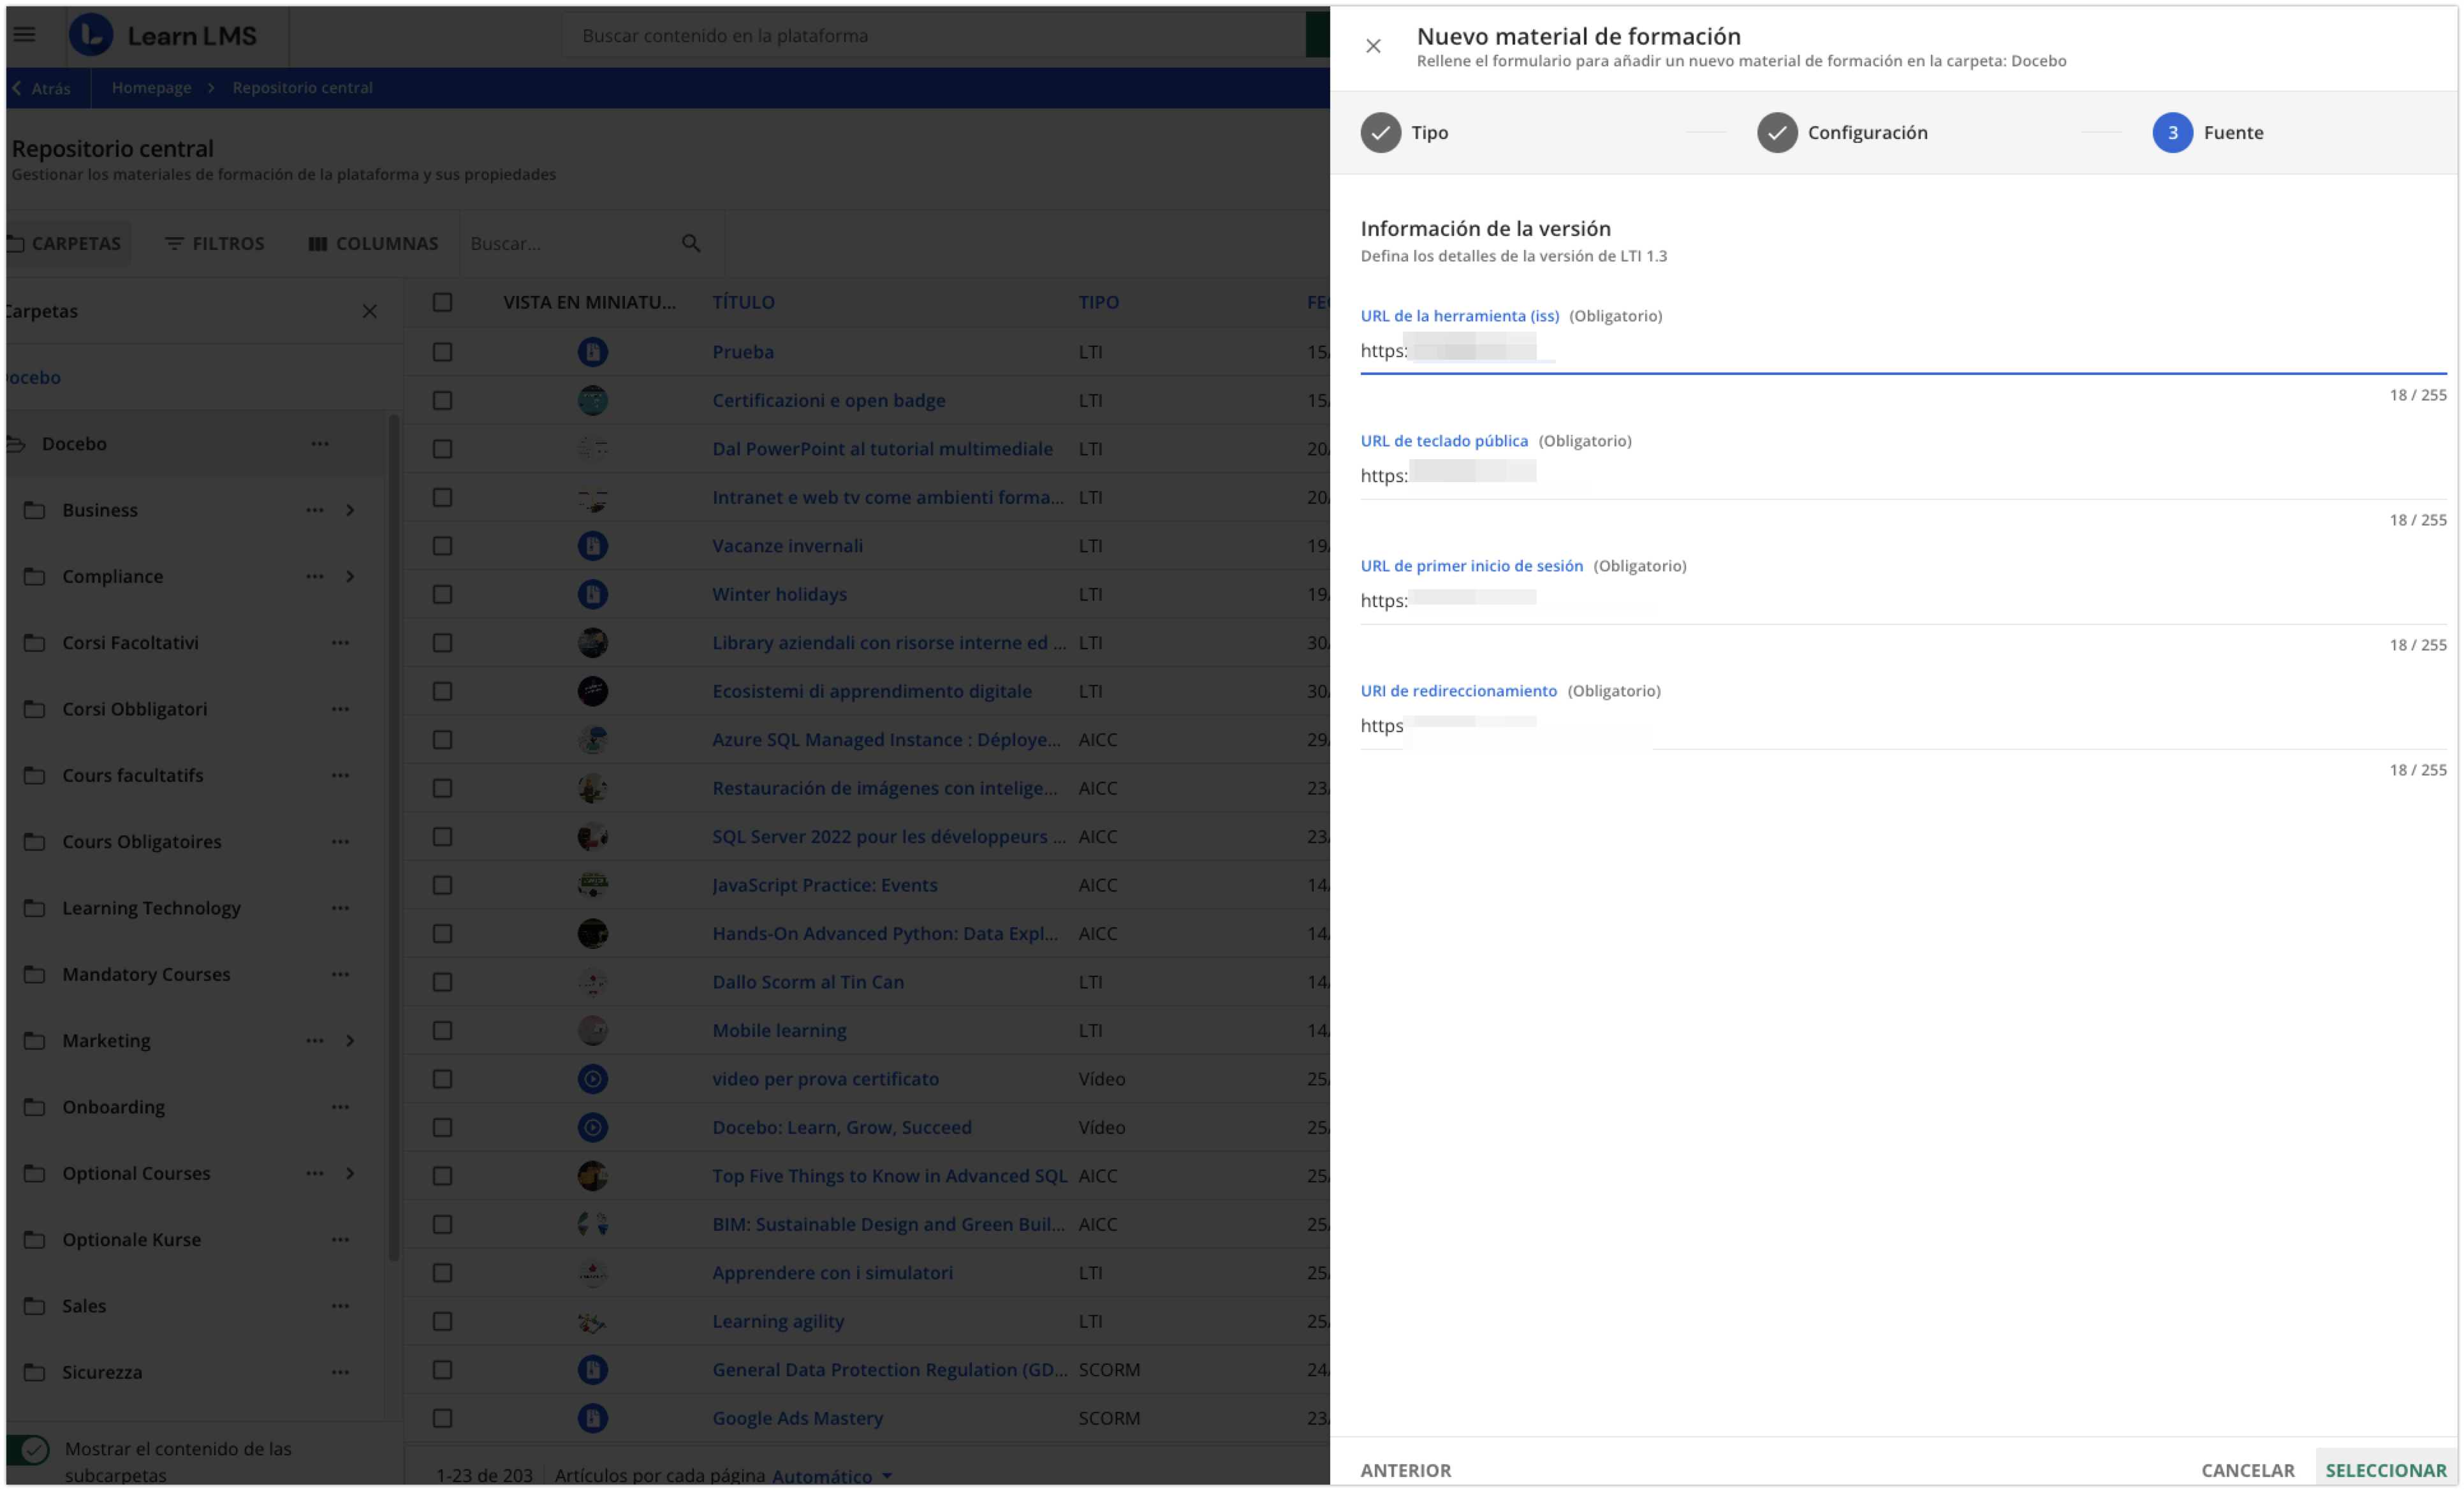Click the Prueba row thumbnail icon

[x=593, y=352]
